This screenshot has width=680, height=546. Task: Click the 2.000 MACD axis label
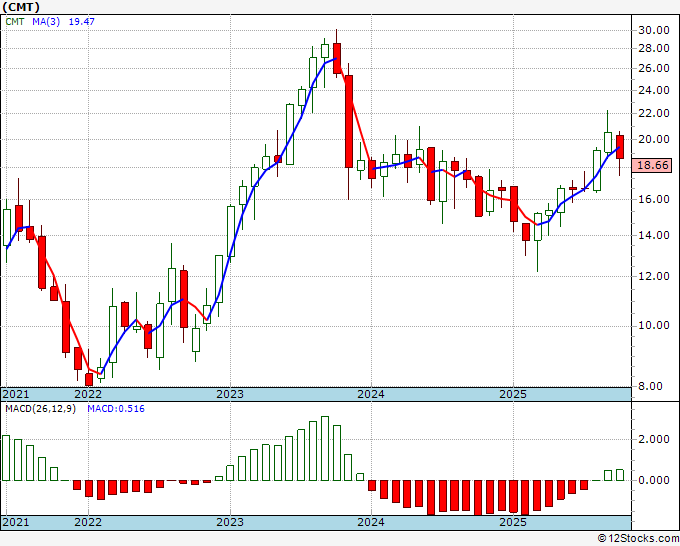(654, 439)
